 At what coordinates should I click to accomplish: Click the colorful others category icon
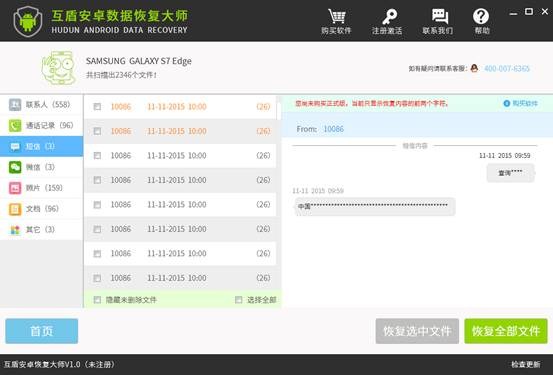pos(15,230)
